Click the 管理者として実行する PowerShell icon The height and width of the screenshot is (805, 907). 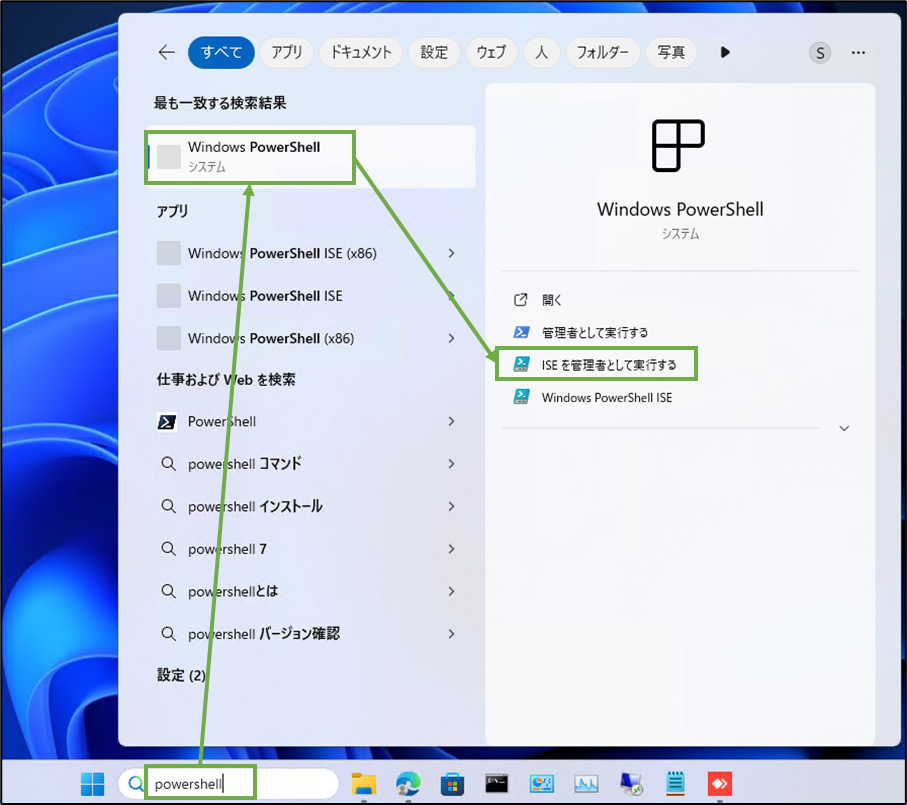click(x=521, y=332)
